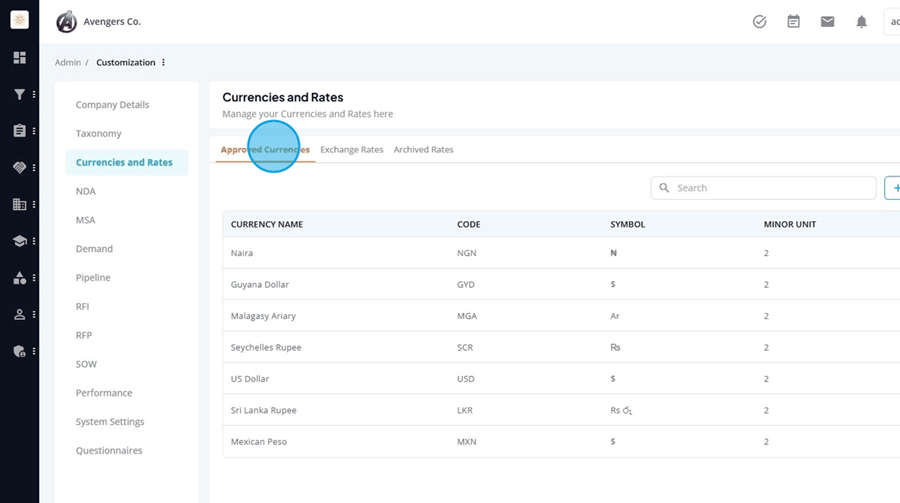Open Performance settings section
Image resolution: width=900 pixels, height=503 pixels.
104,393
